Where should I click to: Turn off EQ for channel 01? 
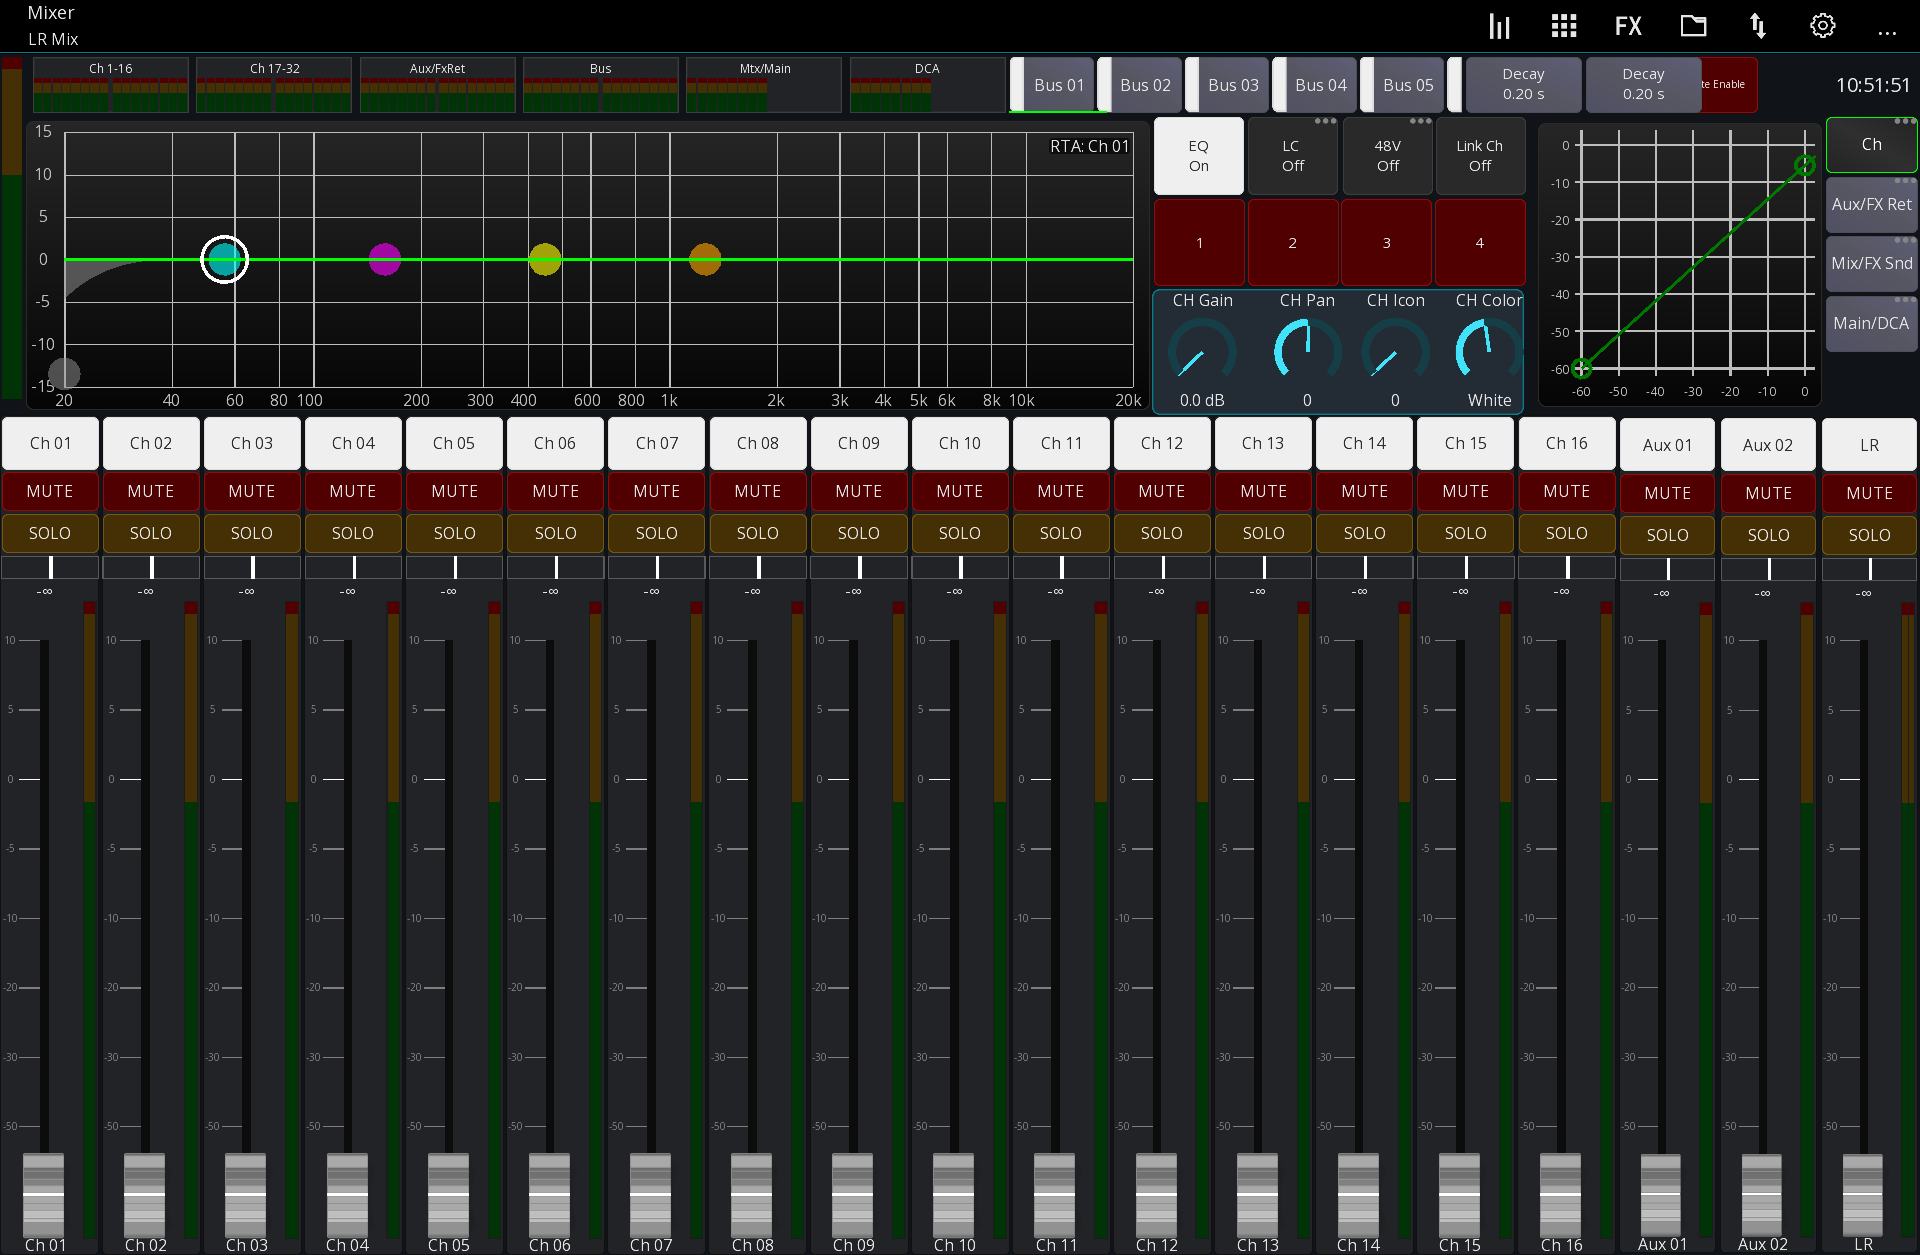pos(1197,156)
